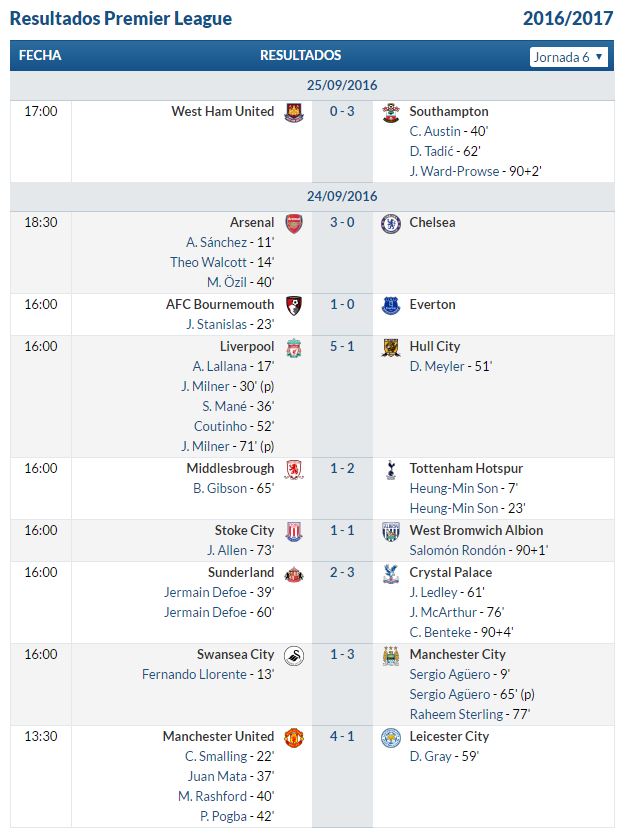
Task: Open the Jornada 6 dropdown
Action: (x=569, y=57)
